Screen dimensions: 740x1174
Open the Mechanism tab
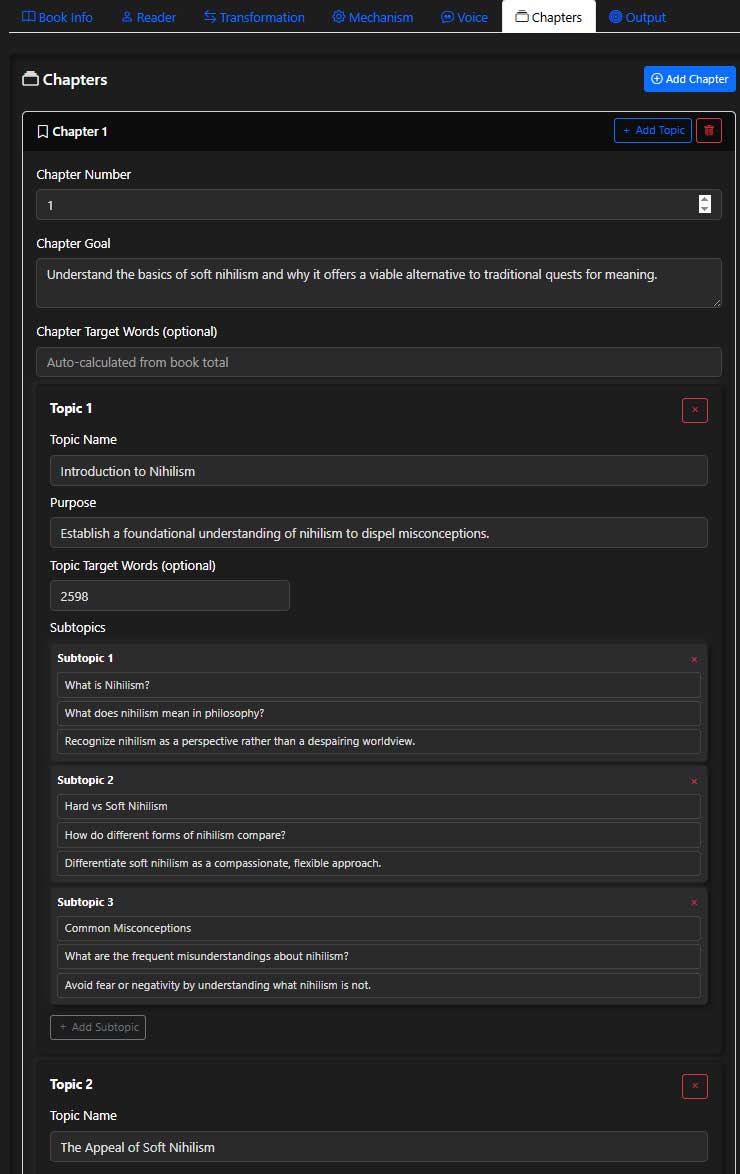coord(372,17)
